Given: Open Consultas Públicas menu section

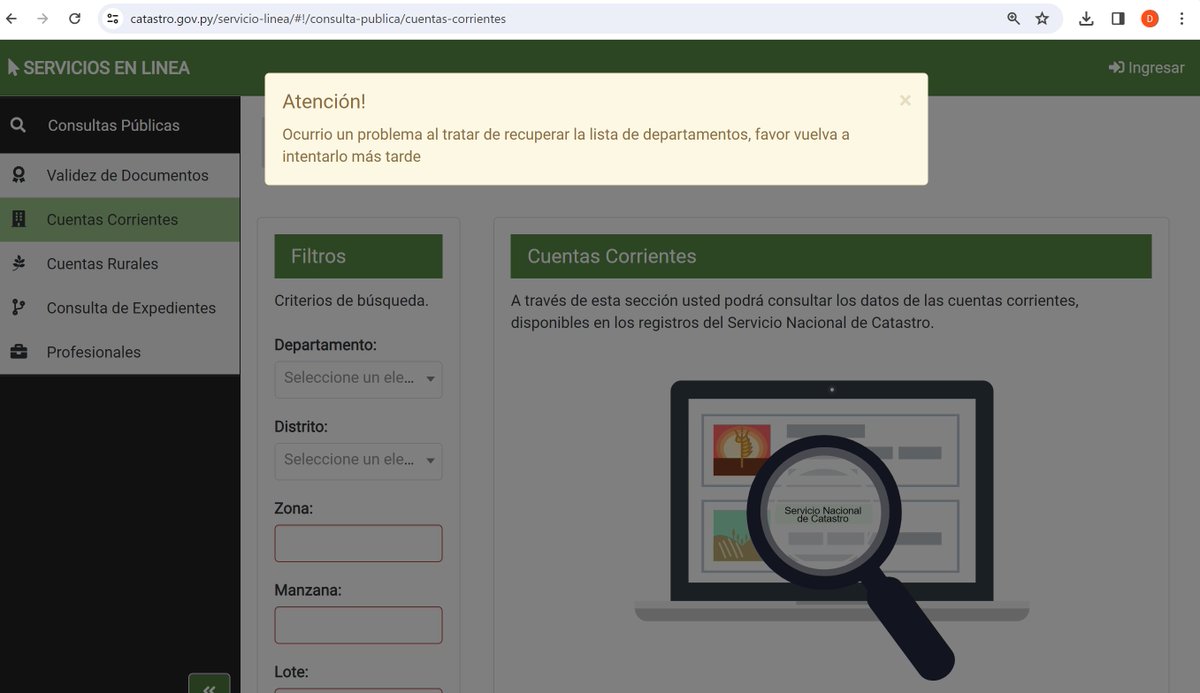Looking at the screenshot, I should 120,125.
